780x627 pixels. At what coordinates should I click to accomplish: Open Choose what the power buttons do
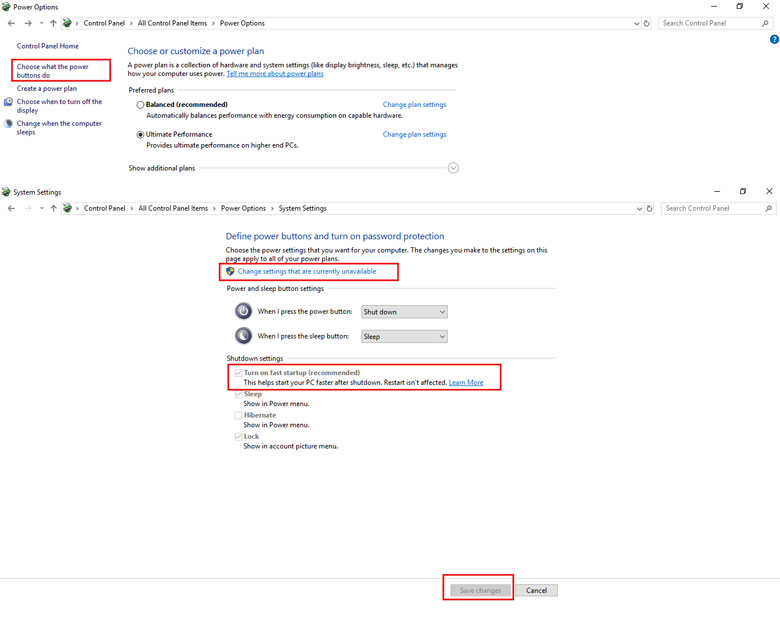pyautogui.click(x=52, y=71)
